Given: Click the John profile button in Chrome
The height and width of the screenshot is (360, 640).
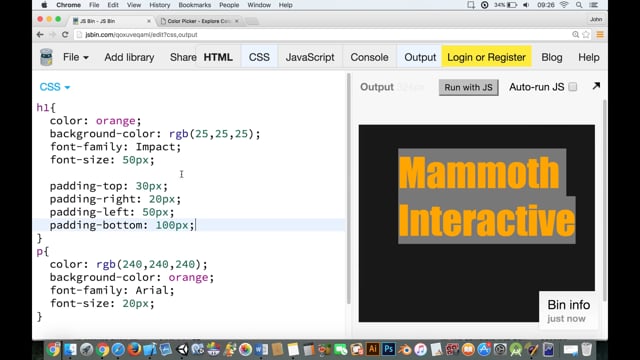Looking at the screenshot, I should pyautogui.click(x=596, y=19).
